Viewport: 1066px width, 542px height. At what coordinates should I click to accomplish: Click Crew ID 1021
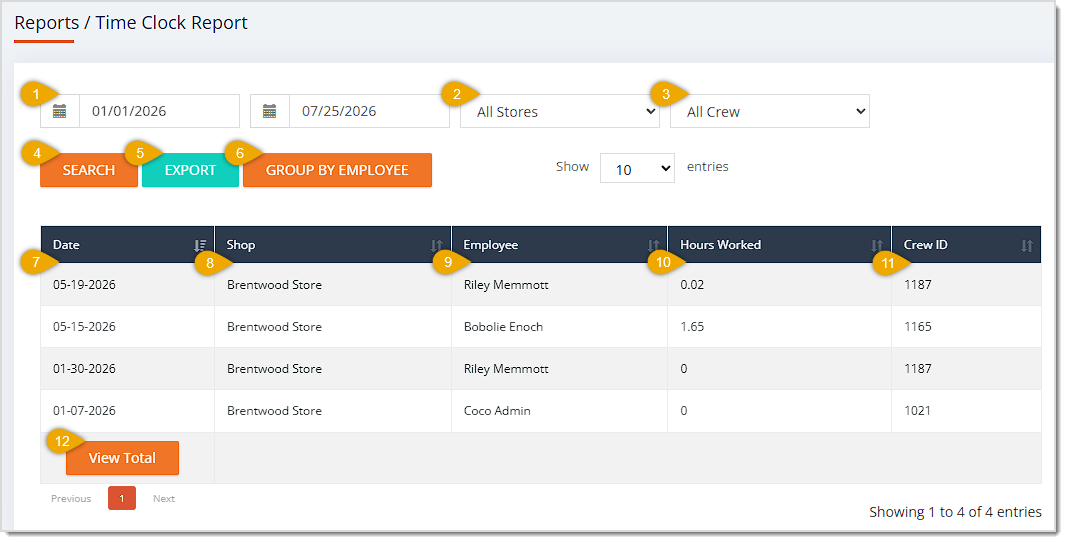pos(918,411)
